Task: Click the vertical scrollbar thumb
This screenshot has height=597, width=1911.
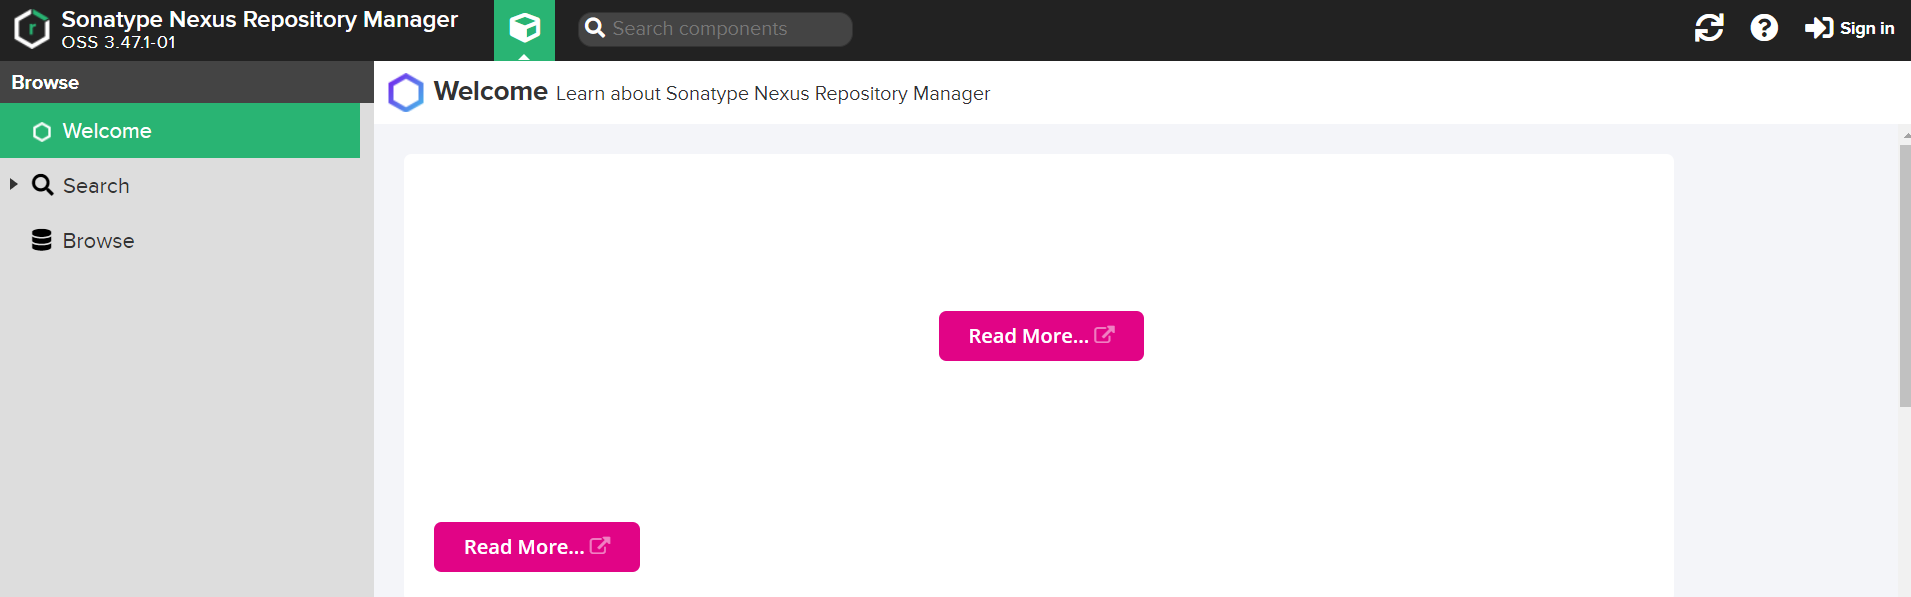Action: (1905, 276)
